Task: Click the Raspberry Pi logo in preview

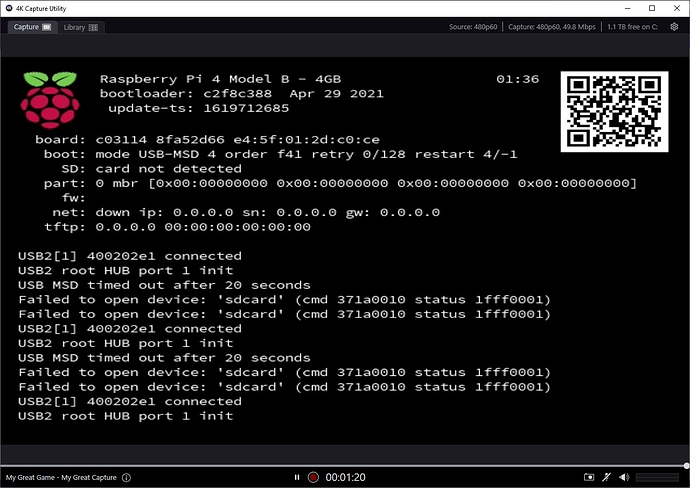Action: pos(50,100)
